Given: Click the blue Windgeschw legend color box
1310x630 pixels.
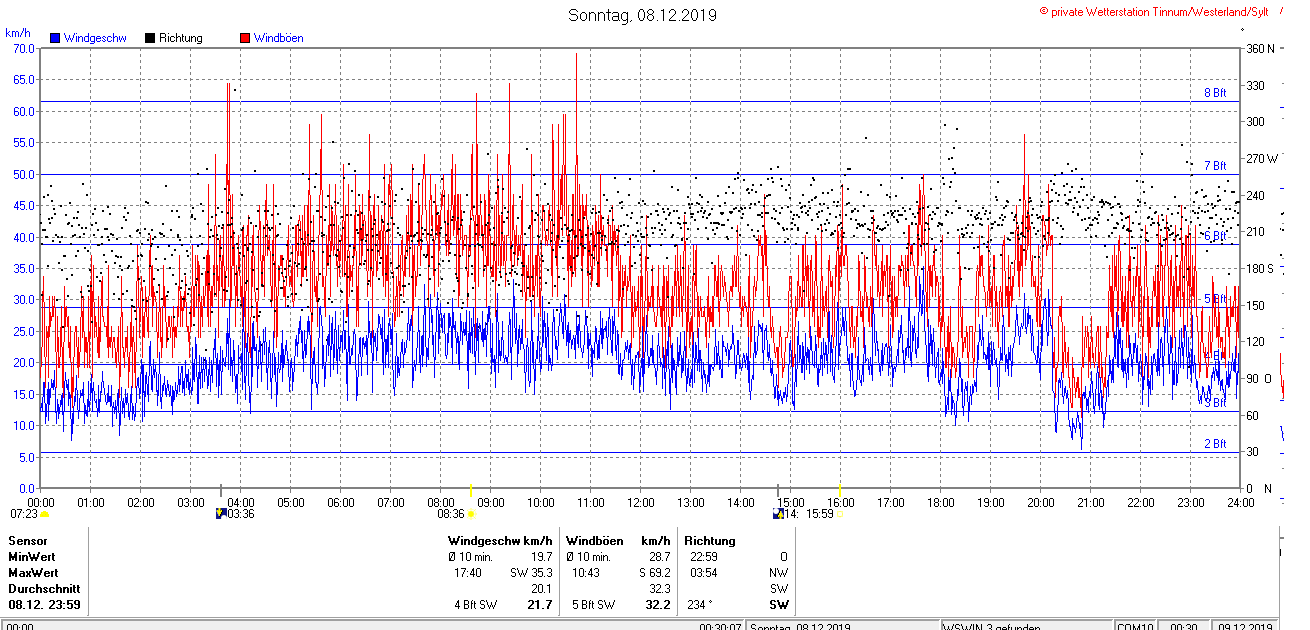Looking at the screenshot, I should click(55, 38).
